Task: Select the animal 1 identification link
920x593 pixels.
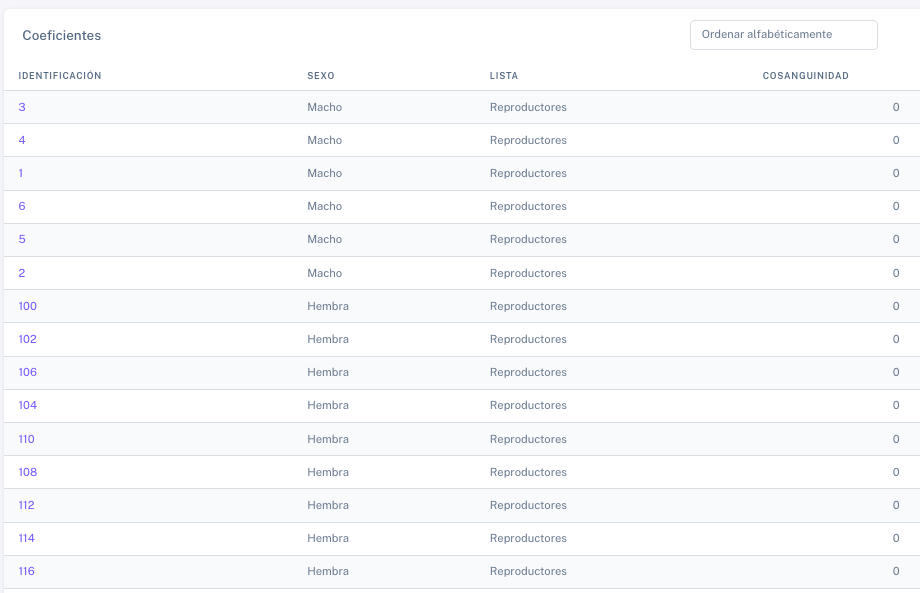Action: pos(21,173)
